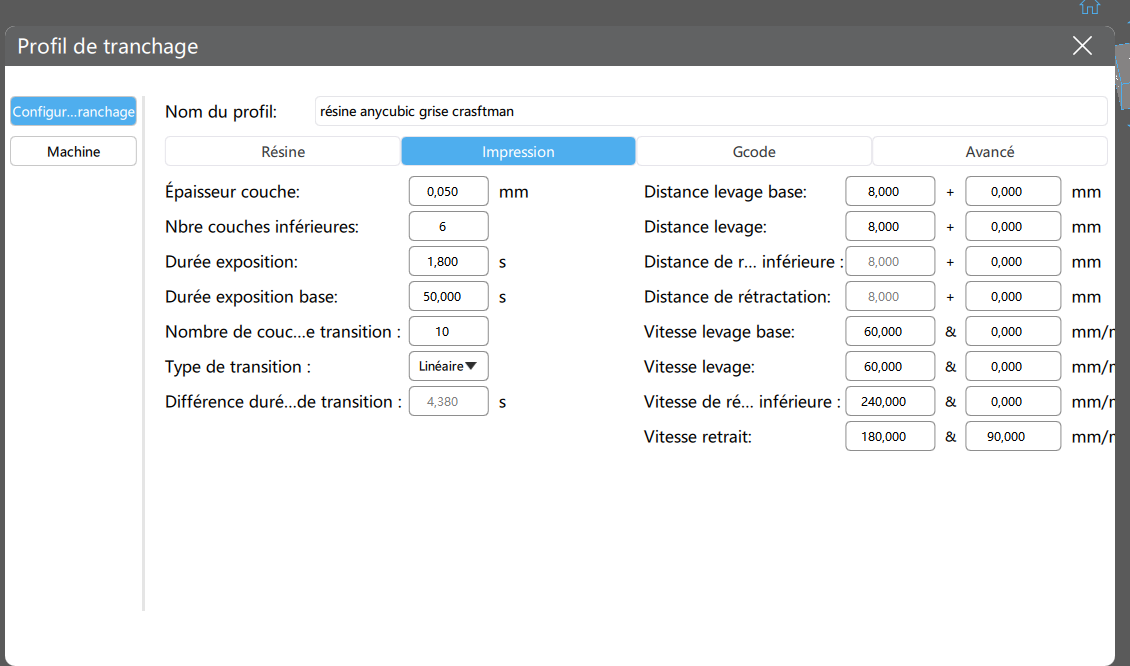This screenshot has width=1130, height=666.
Task: Edit Vitesse de ré... inférieure 240,000 field
Action: pyautogui.click(x=890, y=401)
